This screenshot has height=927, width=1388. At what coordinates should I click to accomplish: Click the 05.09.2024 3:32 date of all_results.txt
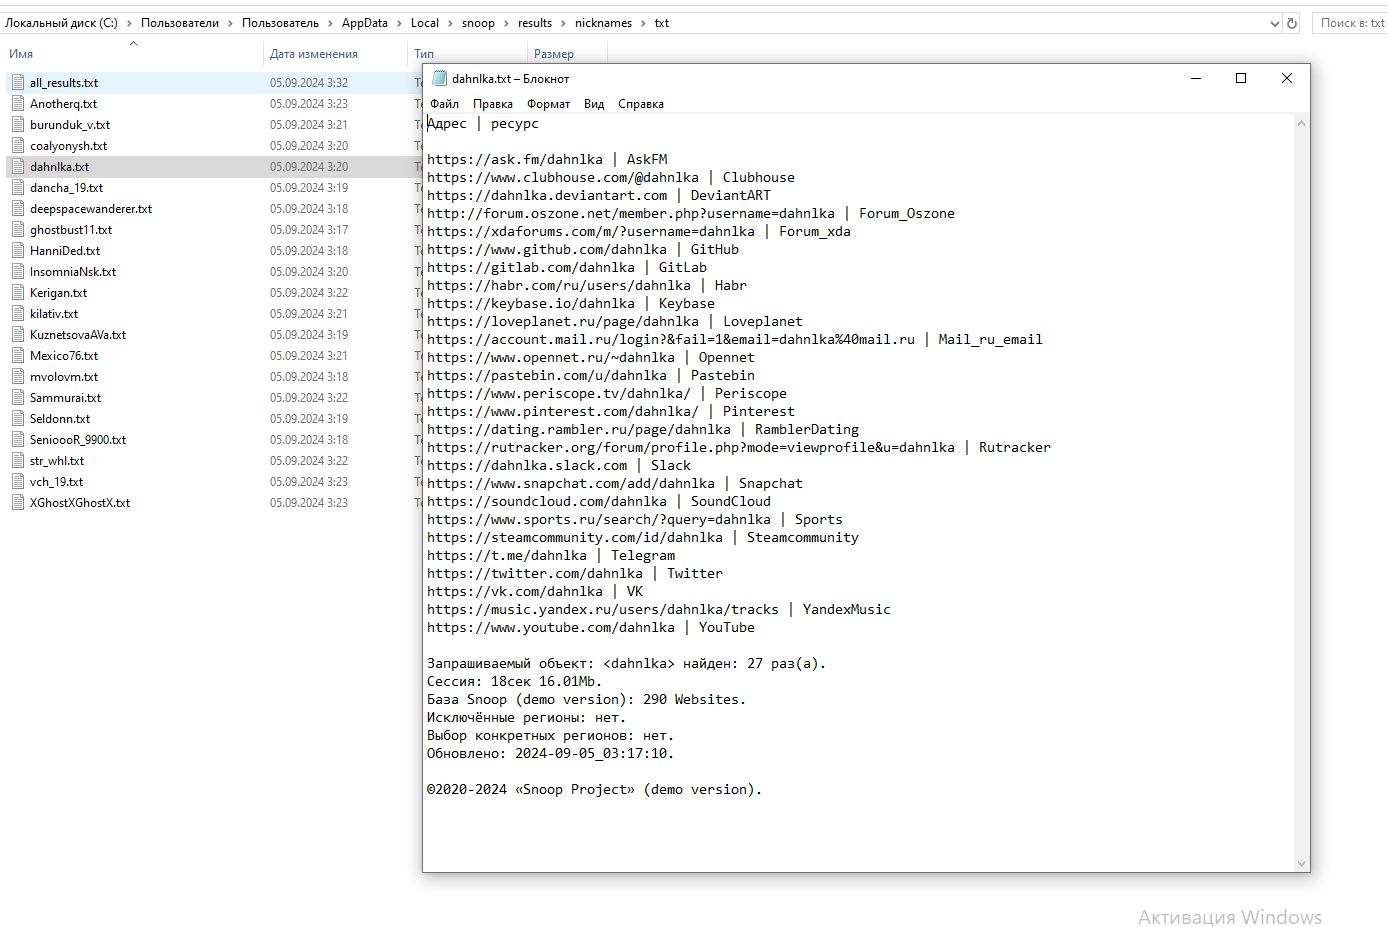coord(309,83)
